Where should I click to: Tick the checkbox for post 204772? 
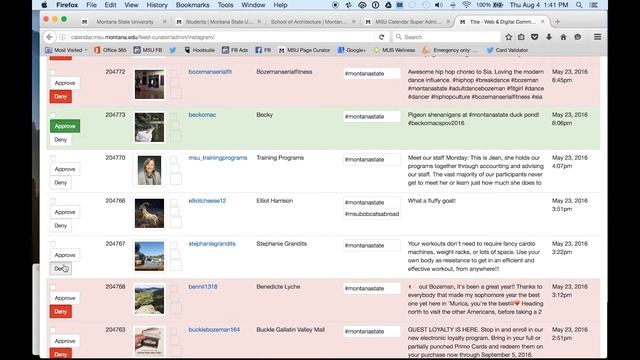[x=53, y=72]
